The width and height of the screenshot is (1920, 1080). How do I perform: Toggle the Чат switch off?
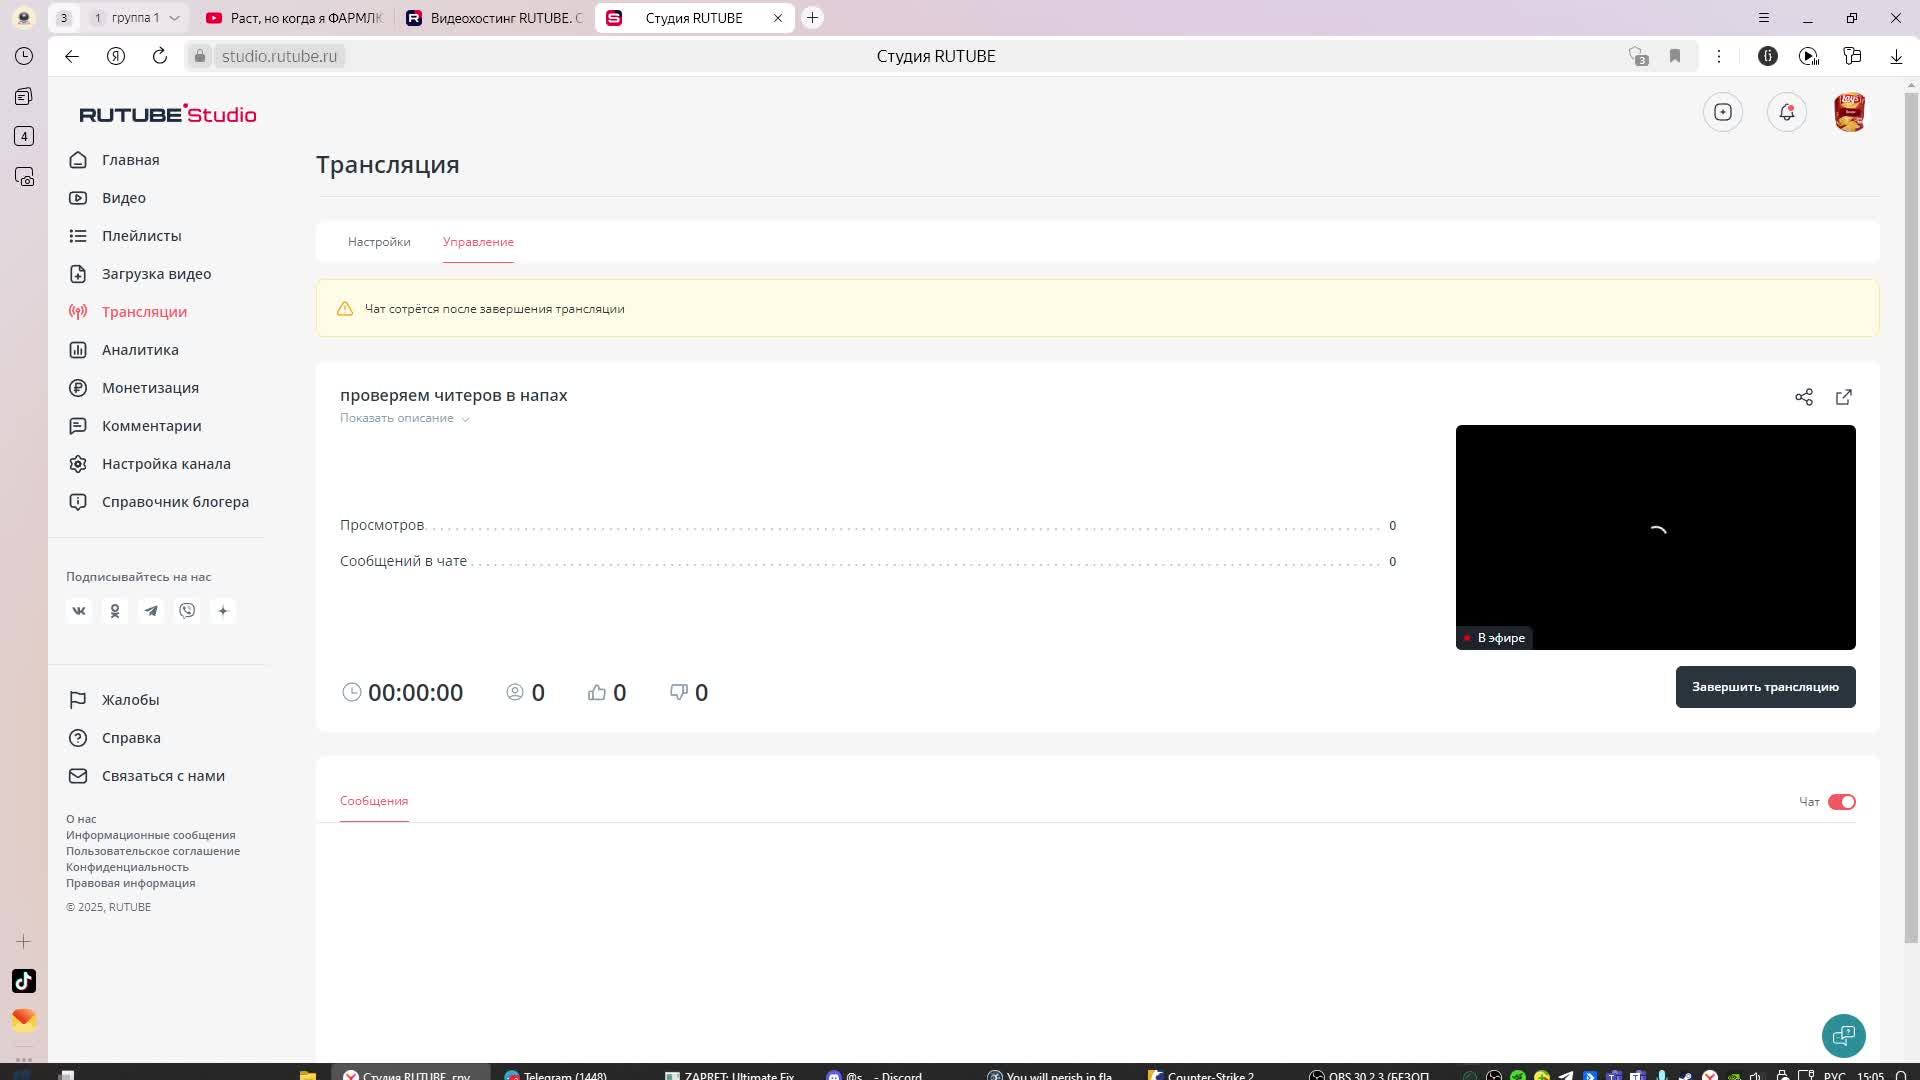1841,802
